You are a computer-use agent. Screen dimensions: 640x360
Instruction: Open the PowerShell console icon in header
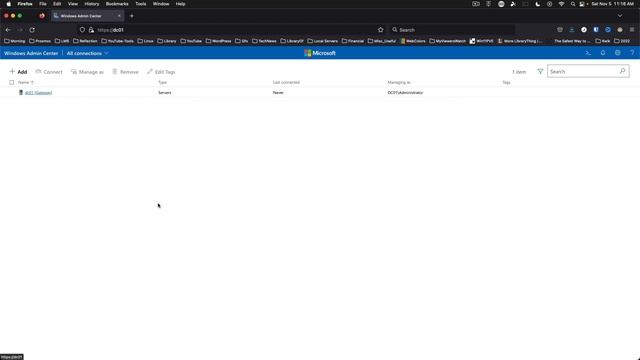coord(588,53)
